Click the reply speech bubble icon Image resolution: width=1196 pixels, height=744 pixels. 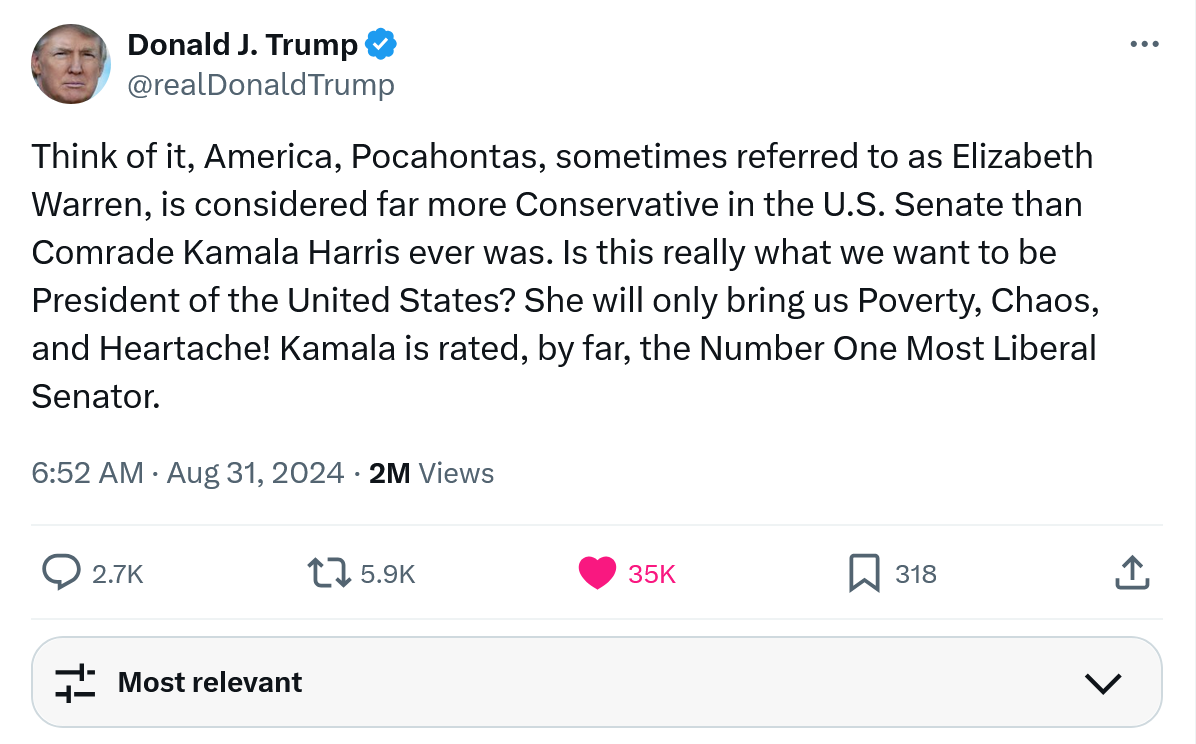(61, 573)
